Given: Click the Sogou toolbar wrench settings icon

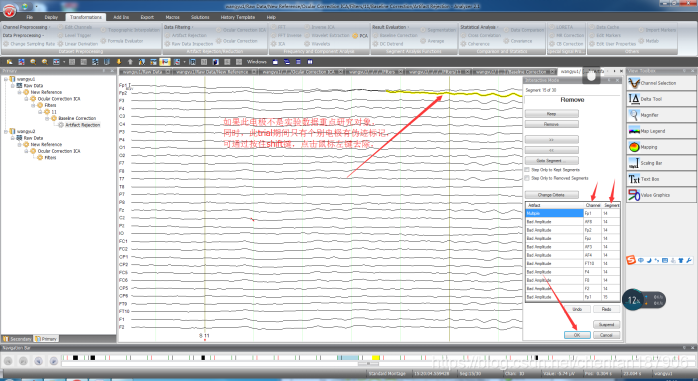Looking at the screenshot, I should 689,260.
